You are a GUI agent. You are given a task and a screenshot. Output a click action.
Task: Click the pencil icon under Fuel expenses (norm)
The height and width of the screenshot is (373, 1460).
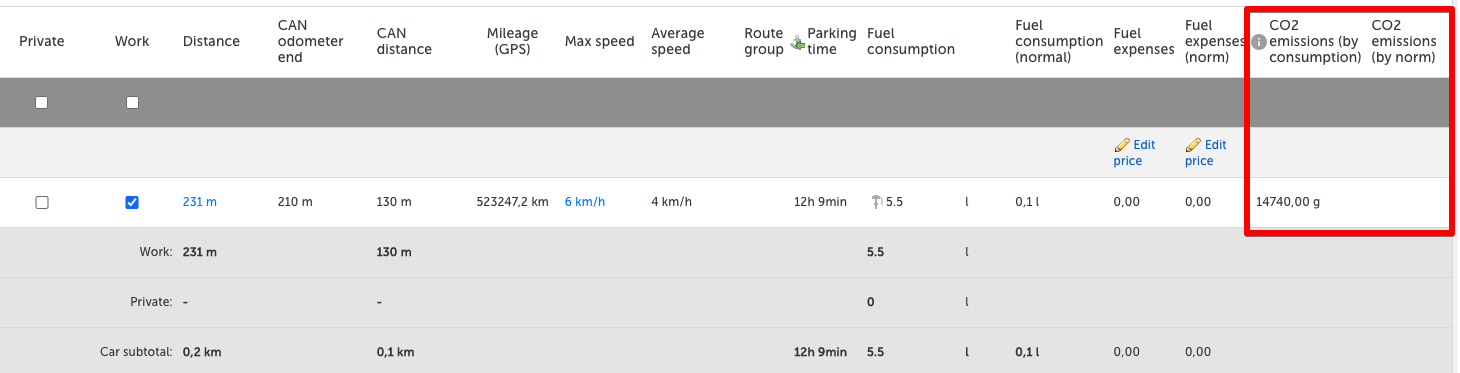tap(1193, 145)
